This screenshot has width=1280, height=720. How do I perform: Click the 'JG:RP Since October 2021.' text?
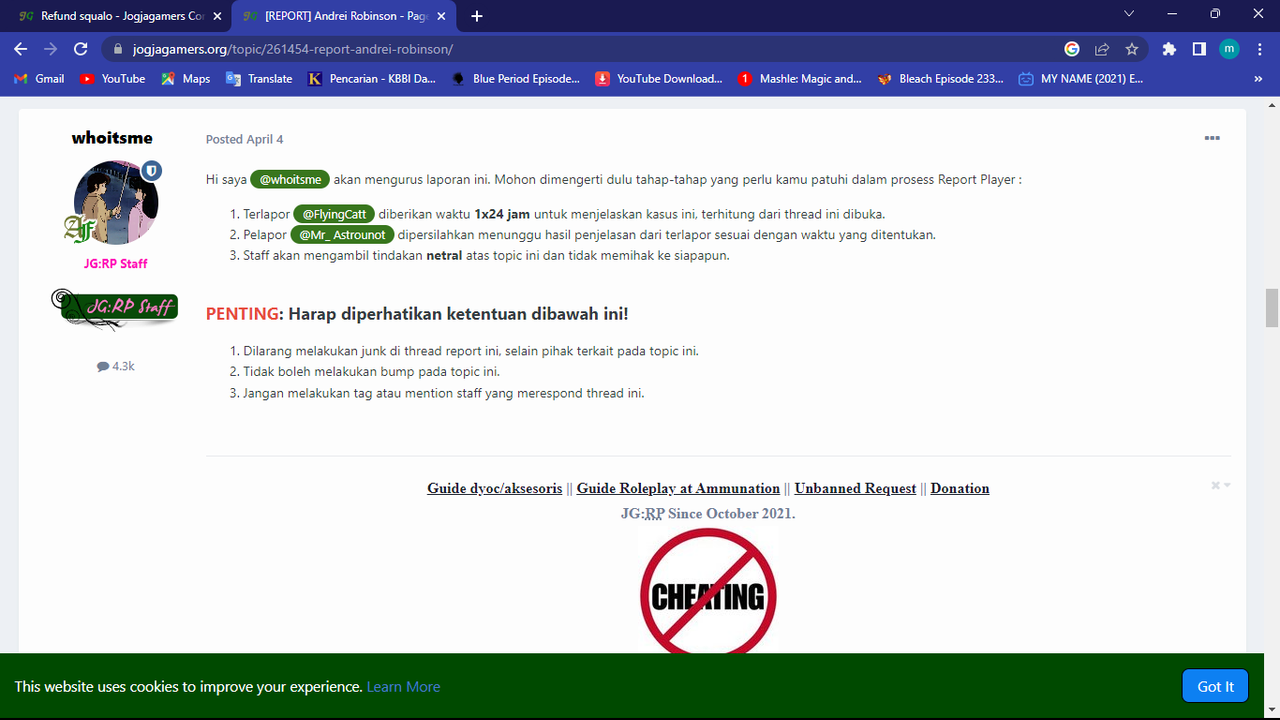(x=708, y=513)
